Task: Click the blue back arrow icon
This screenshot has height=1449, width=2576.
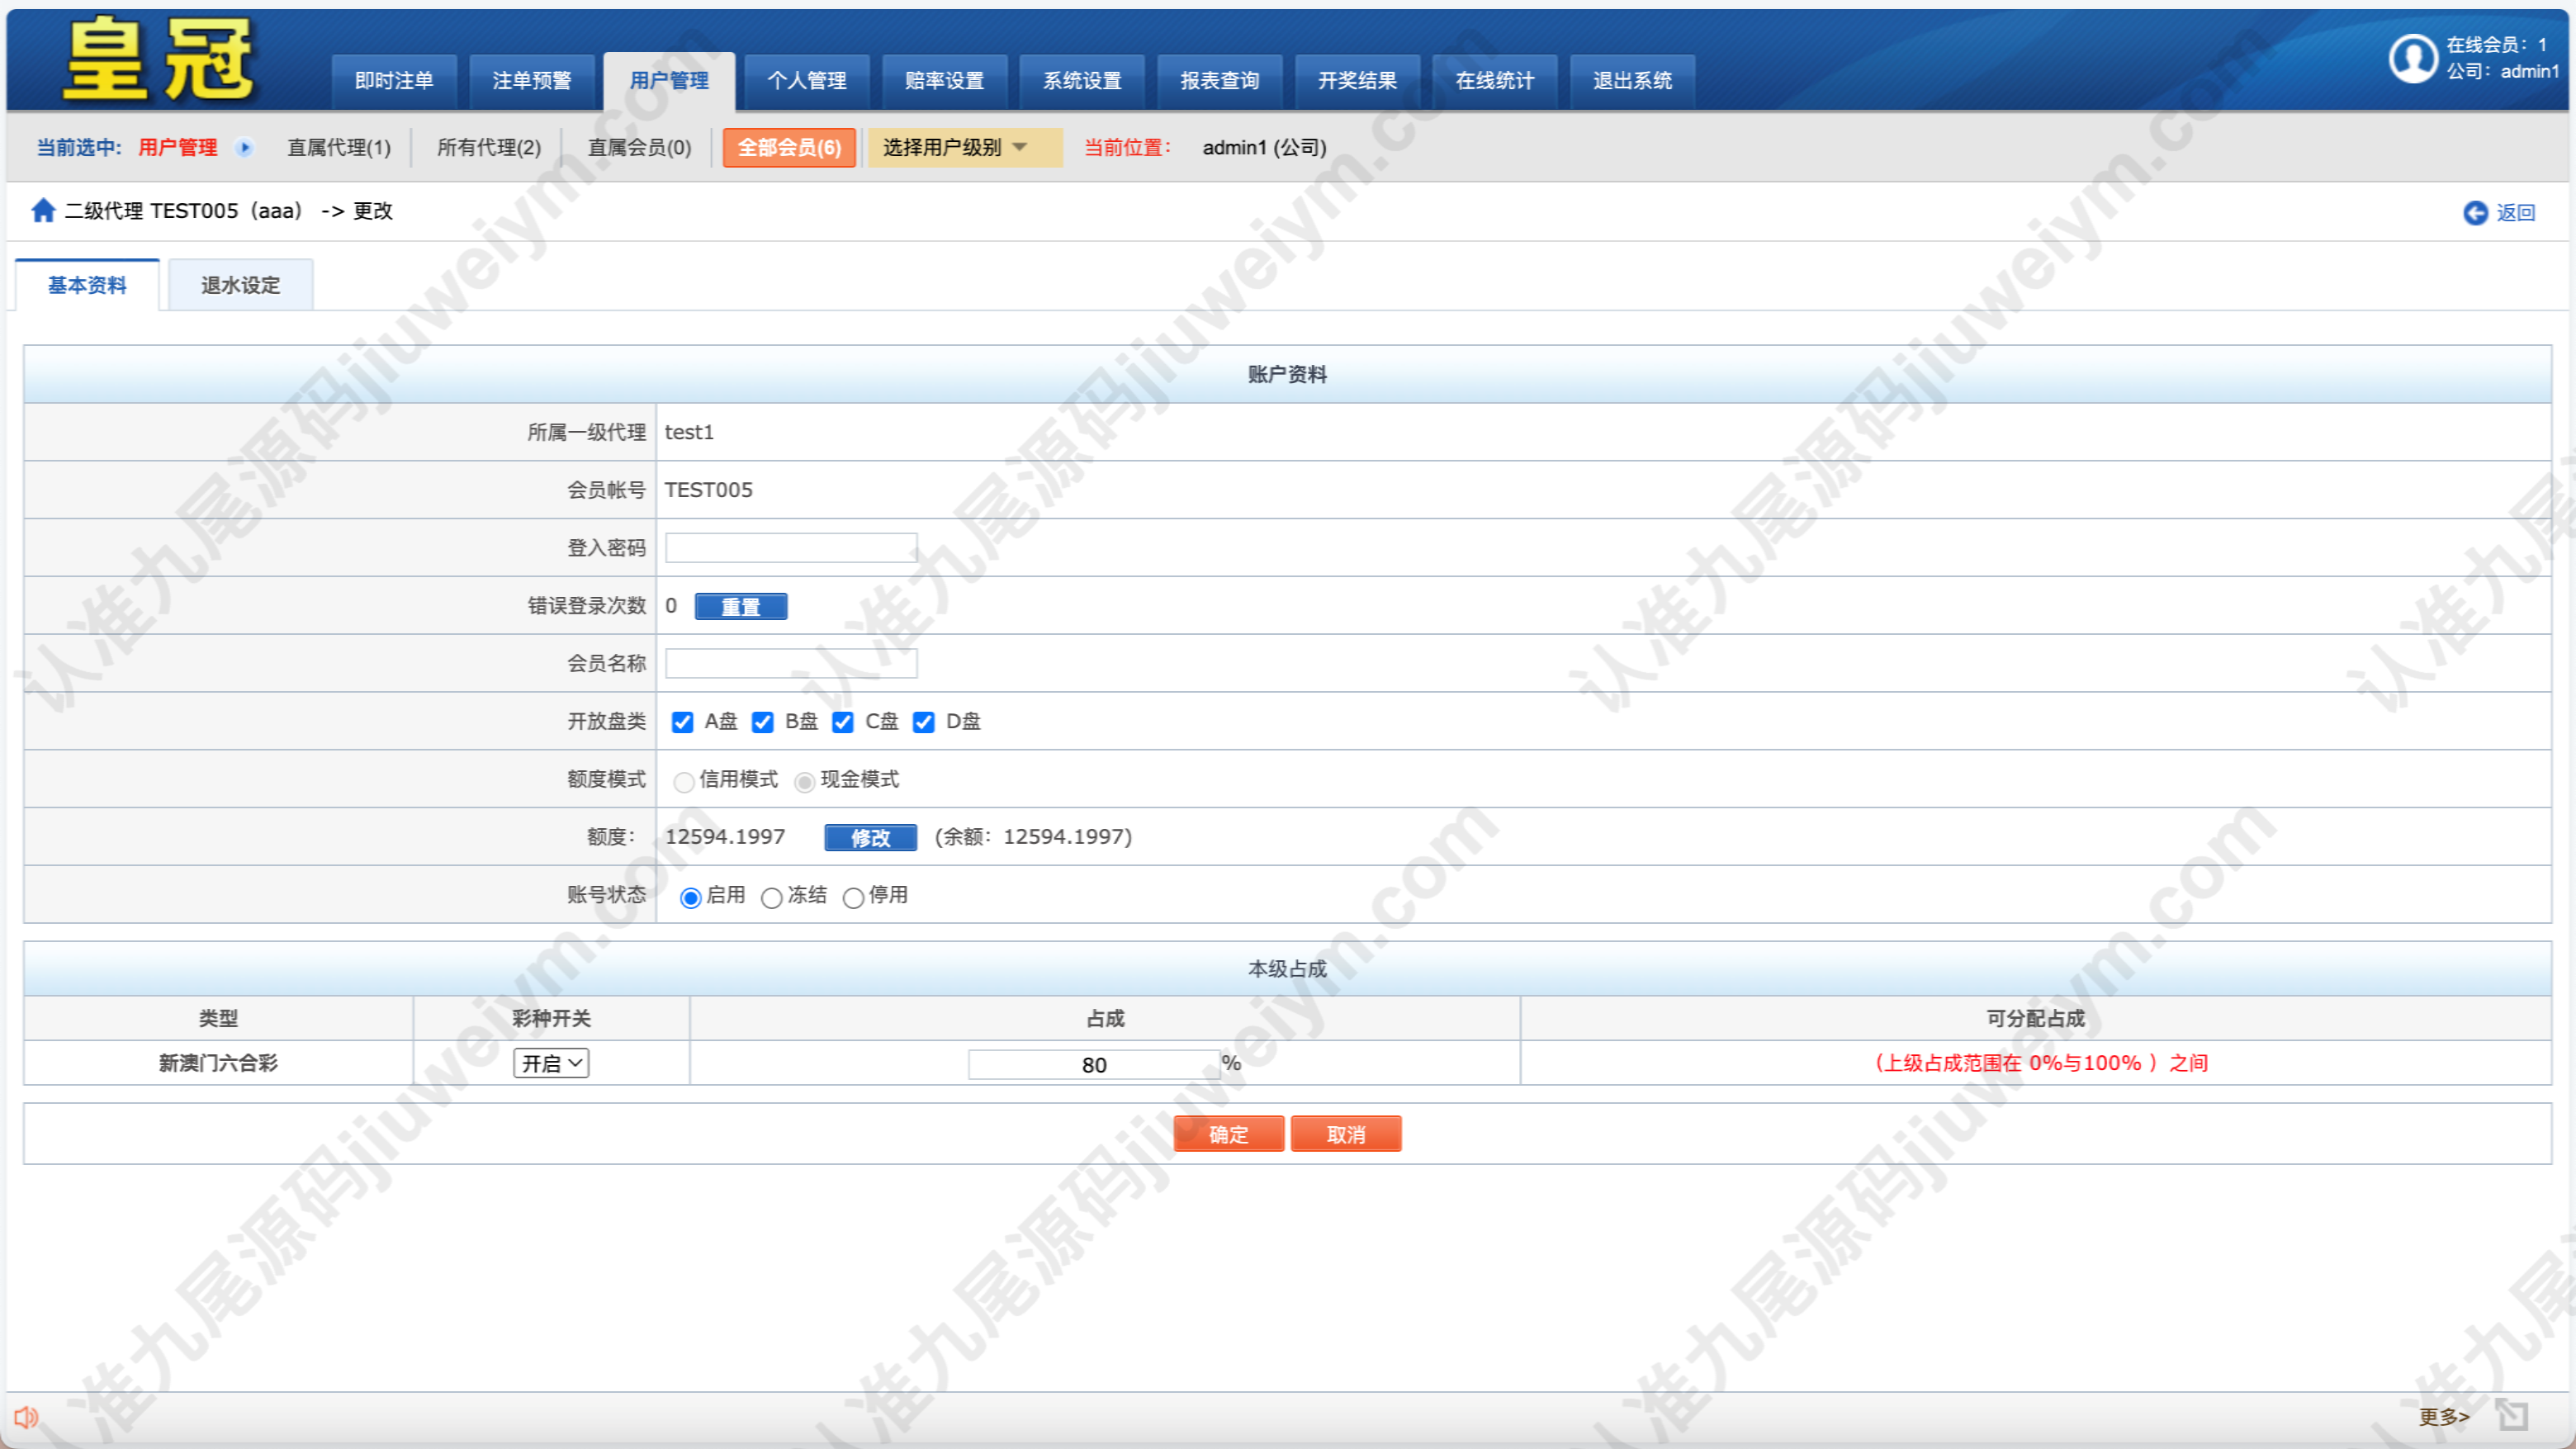Action: tap(2475, 213)
